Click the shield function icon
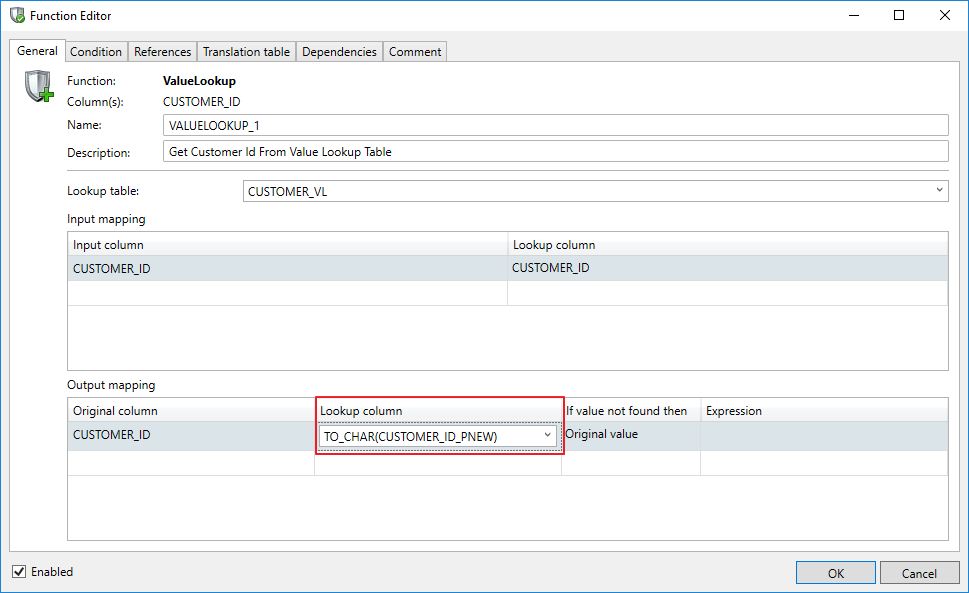Image resolution: width=969 pixels, height=593 pixels. [38, 87]
